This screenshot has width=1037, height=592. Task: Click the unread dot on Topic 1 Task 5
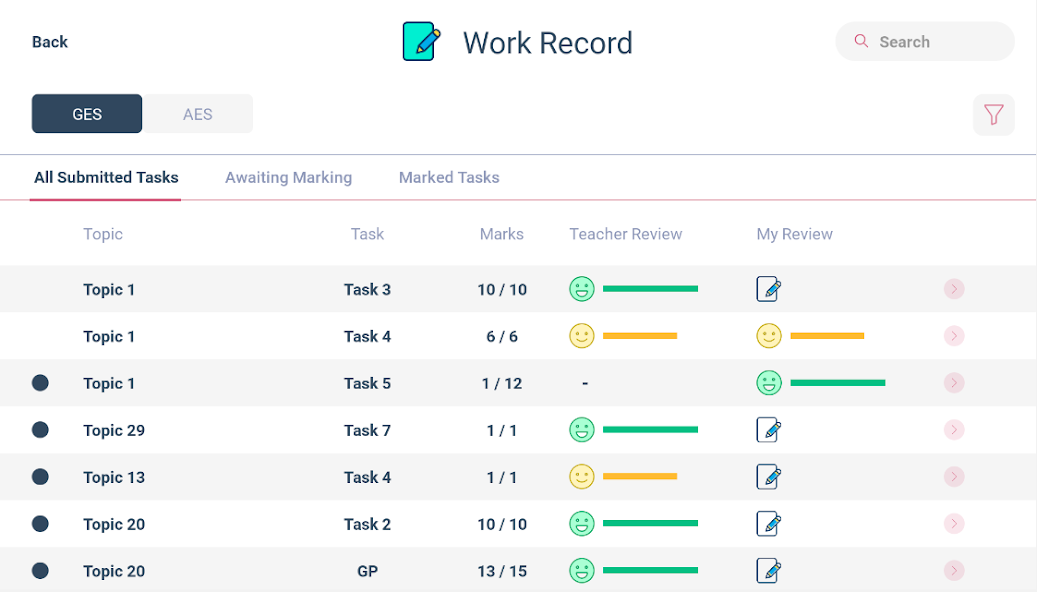pyautogui.click(x=40, y=383)
